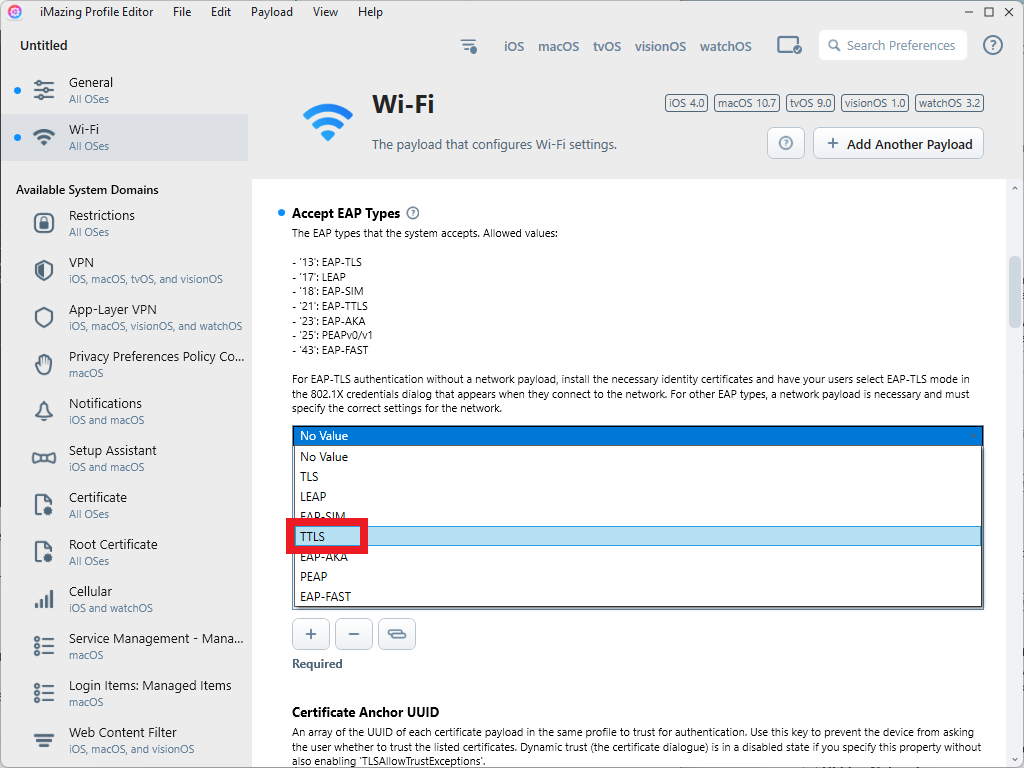
Task: Open the File menu
Action: click(182, 12)
